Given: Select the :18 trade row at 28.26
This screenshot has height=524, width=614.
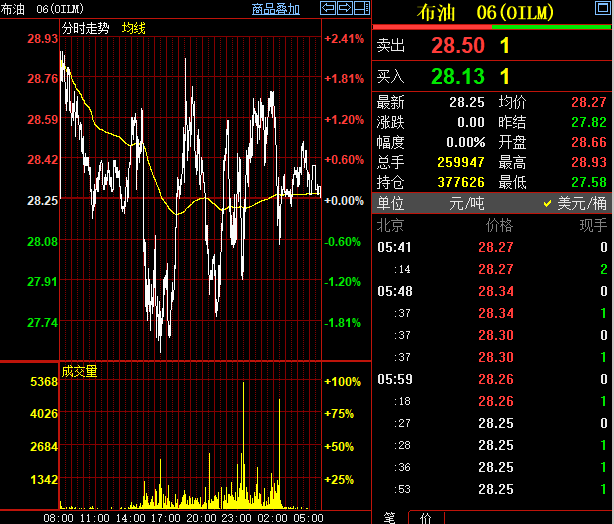Looking at the screenshot, I should pos(492,401).
